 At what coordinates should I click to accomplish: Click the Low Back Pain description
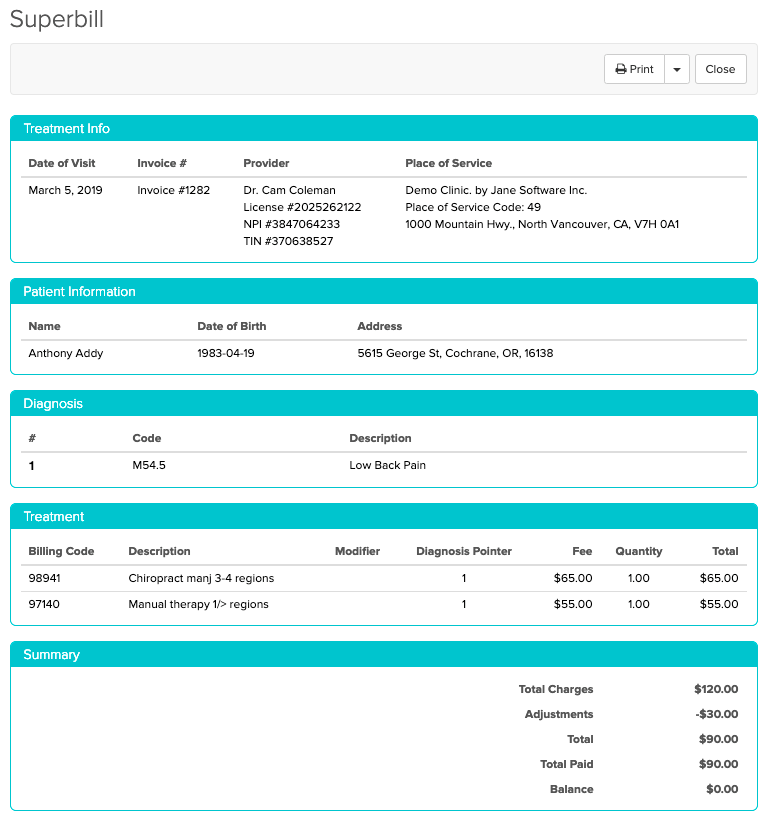click(387, 465)
